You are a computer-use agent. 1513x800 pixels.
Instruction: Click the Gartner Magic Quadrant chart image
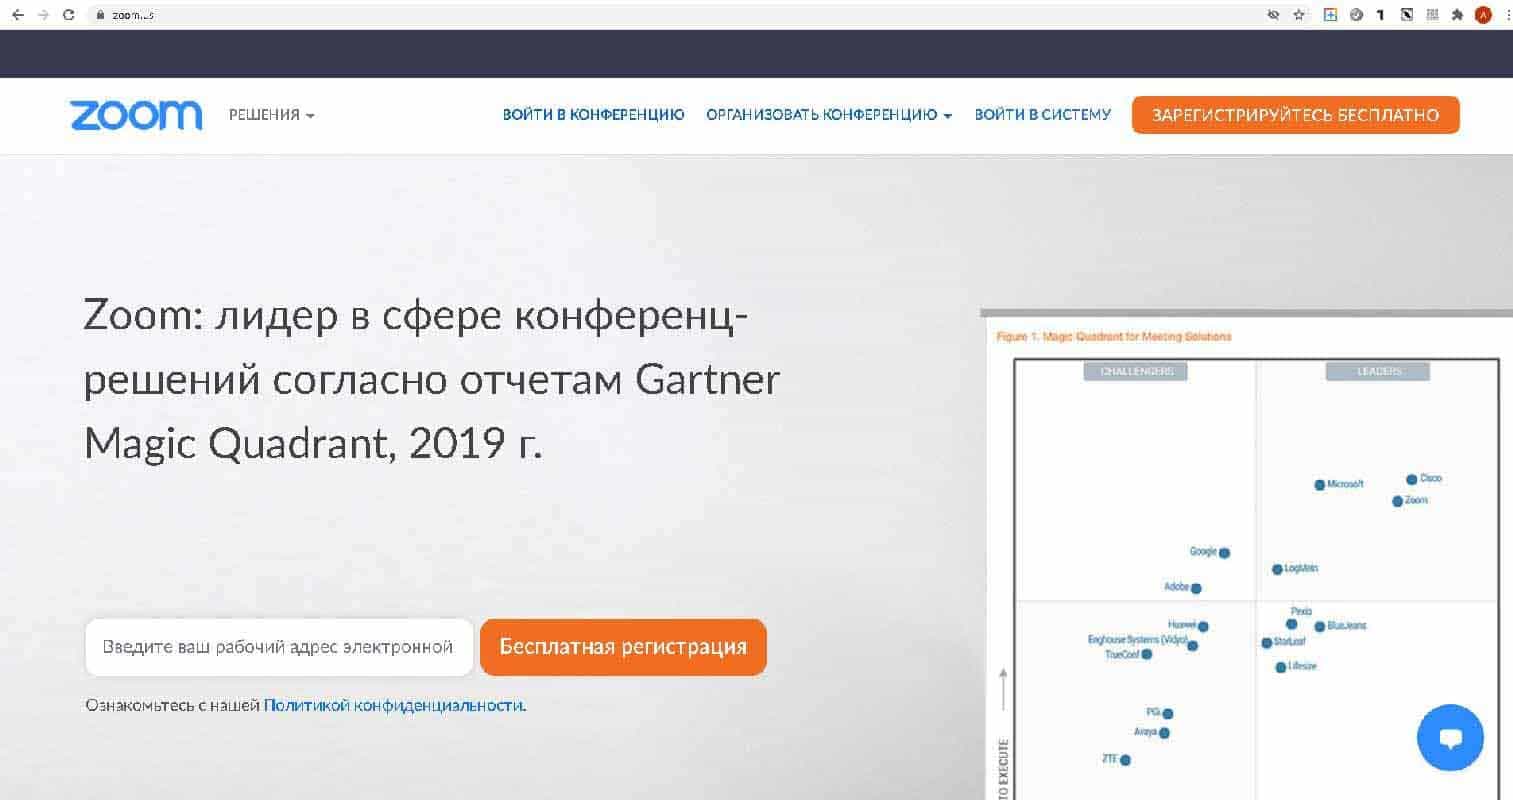coord(1247,556)
